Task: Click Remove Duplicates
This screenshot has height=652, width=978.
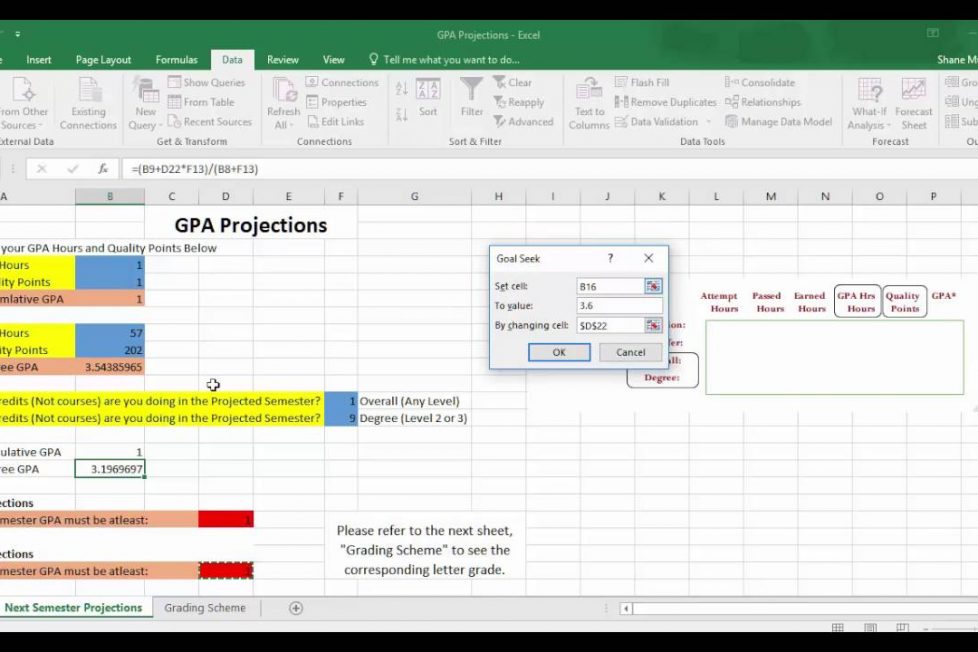Action: [x=664, y=102]
